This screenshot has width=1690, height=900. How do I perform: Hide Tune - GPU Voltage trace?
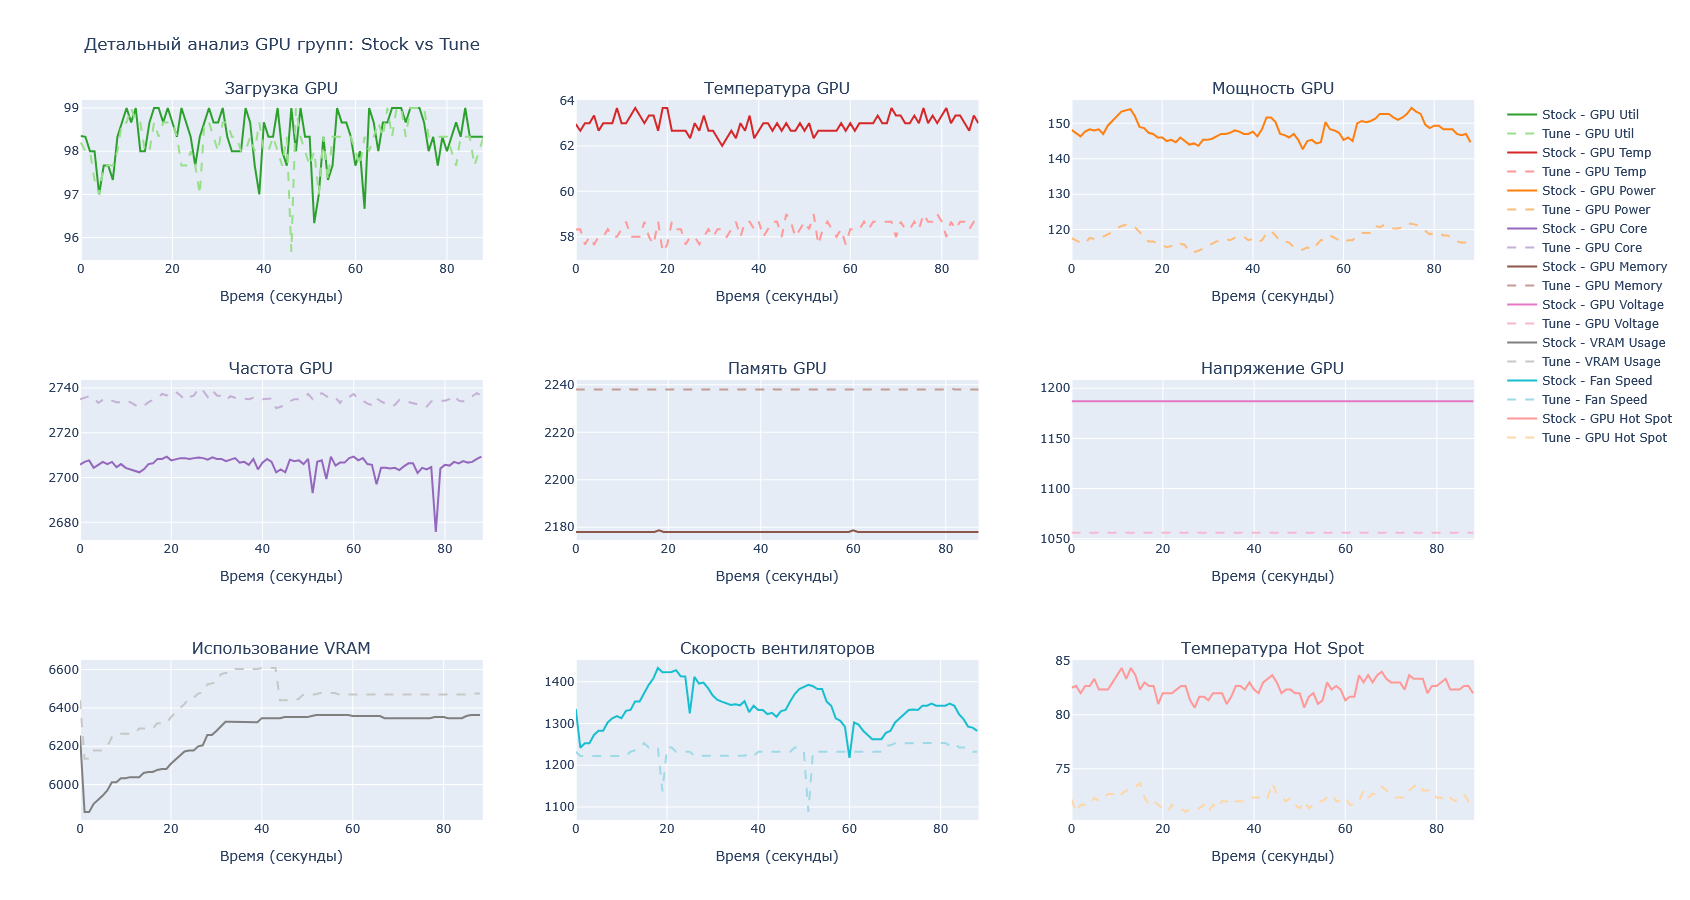click(x=1599, y=324)
